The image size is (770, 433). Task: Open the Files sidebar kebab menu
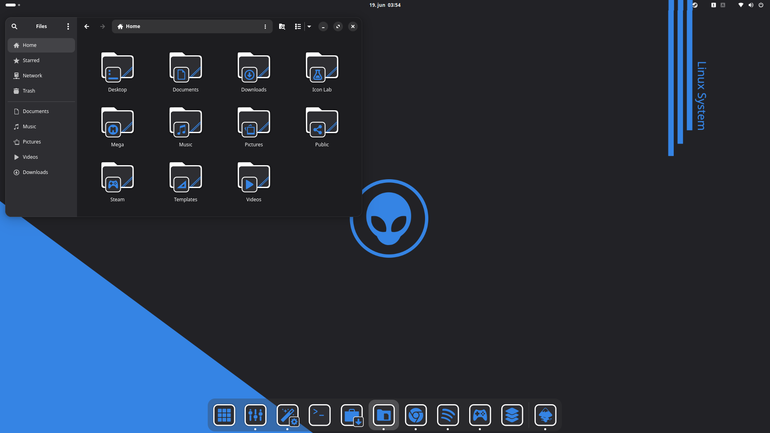point(68,27)
